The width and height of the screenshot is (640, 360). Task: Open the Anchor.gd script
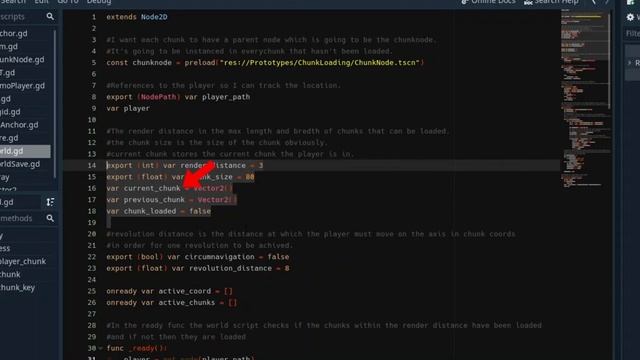19,125
